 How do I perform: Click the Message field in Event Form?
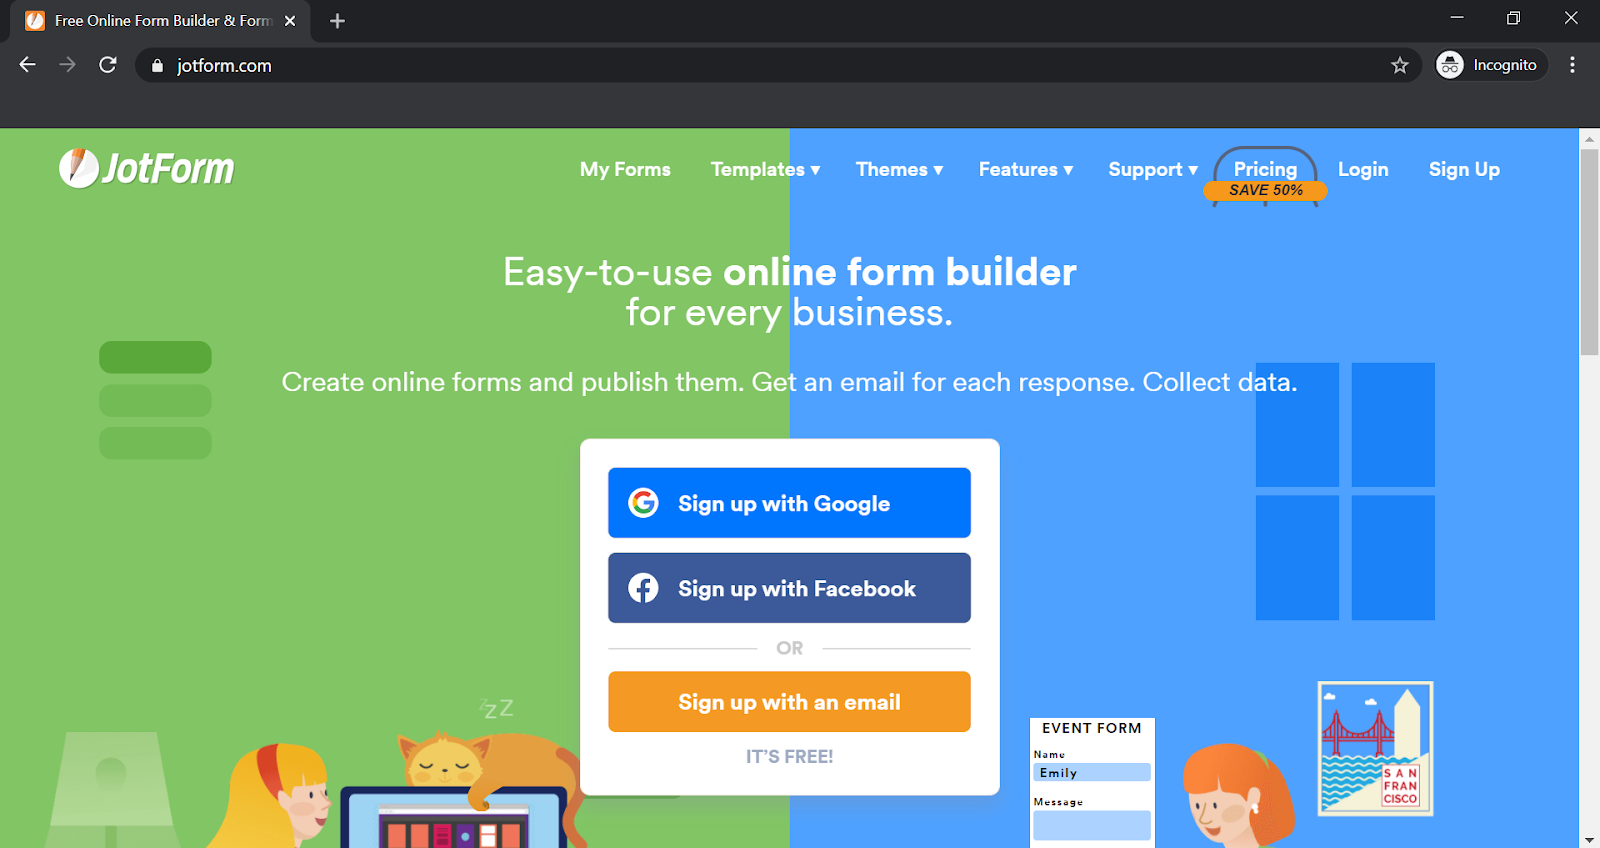1092,825
